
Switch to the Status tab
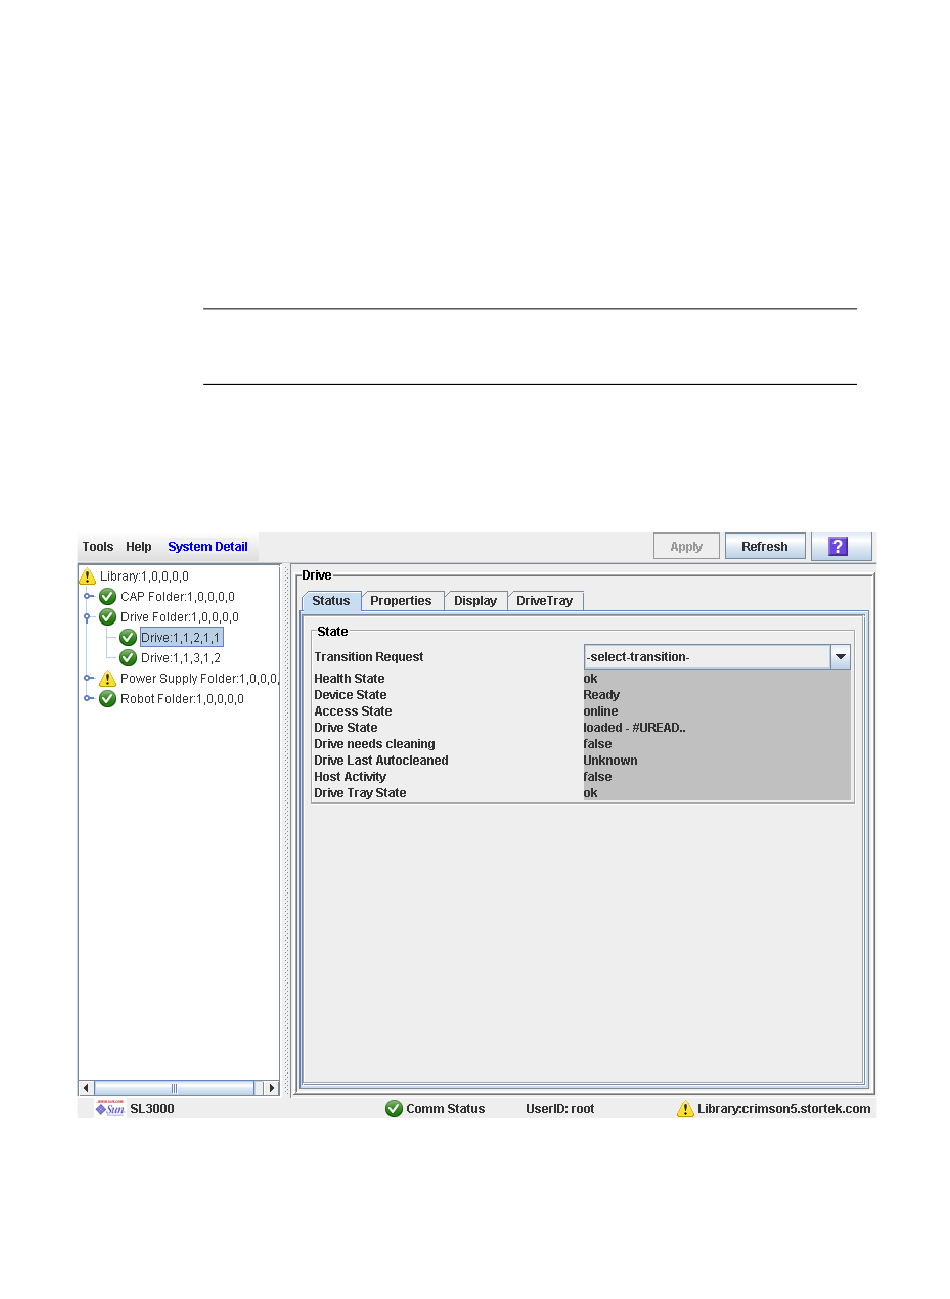[331, 601]
